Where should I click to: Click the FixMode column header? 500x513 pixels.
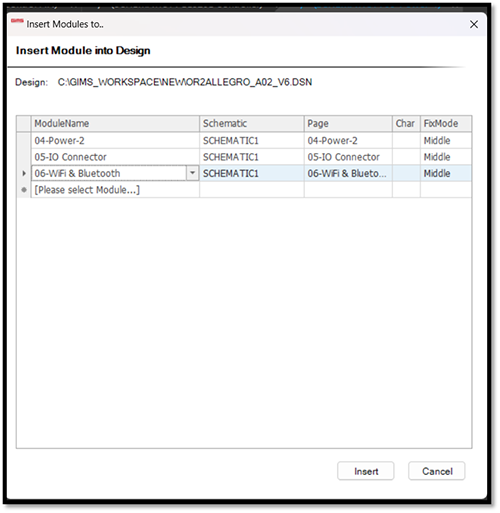[446, 124]
